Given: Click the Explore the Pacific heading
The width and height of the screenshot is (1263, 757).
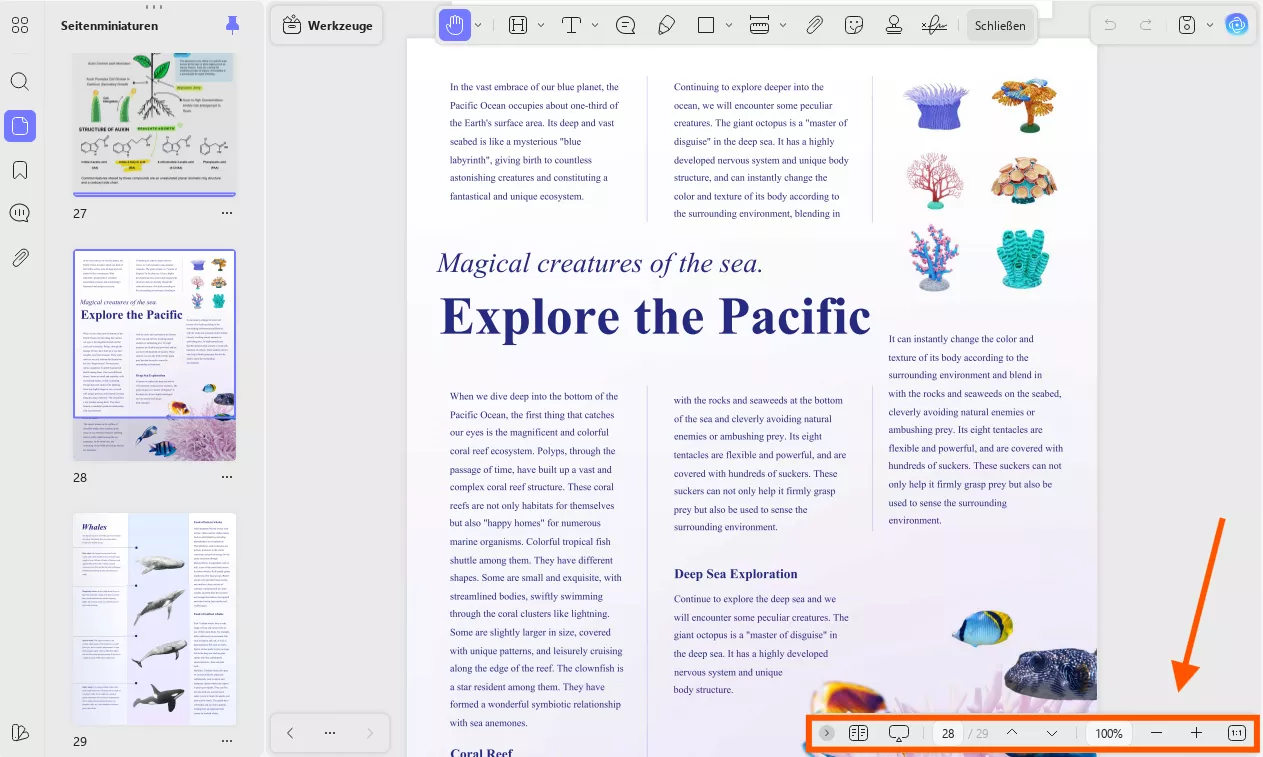Looking at the screenshot, I should click(655, 317).
